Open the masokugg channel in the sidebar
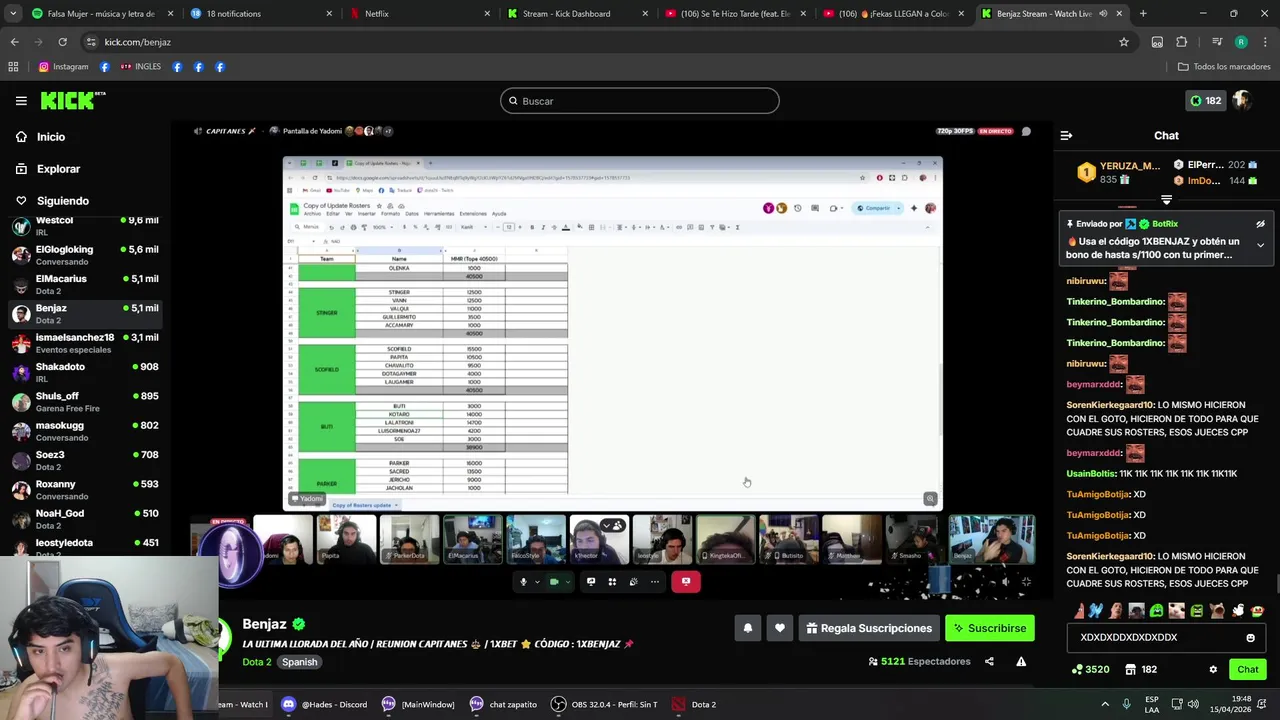Screen dimensions: 1280x720 [84, 431]
